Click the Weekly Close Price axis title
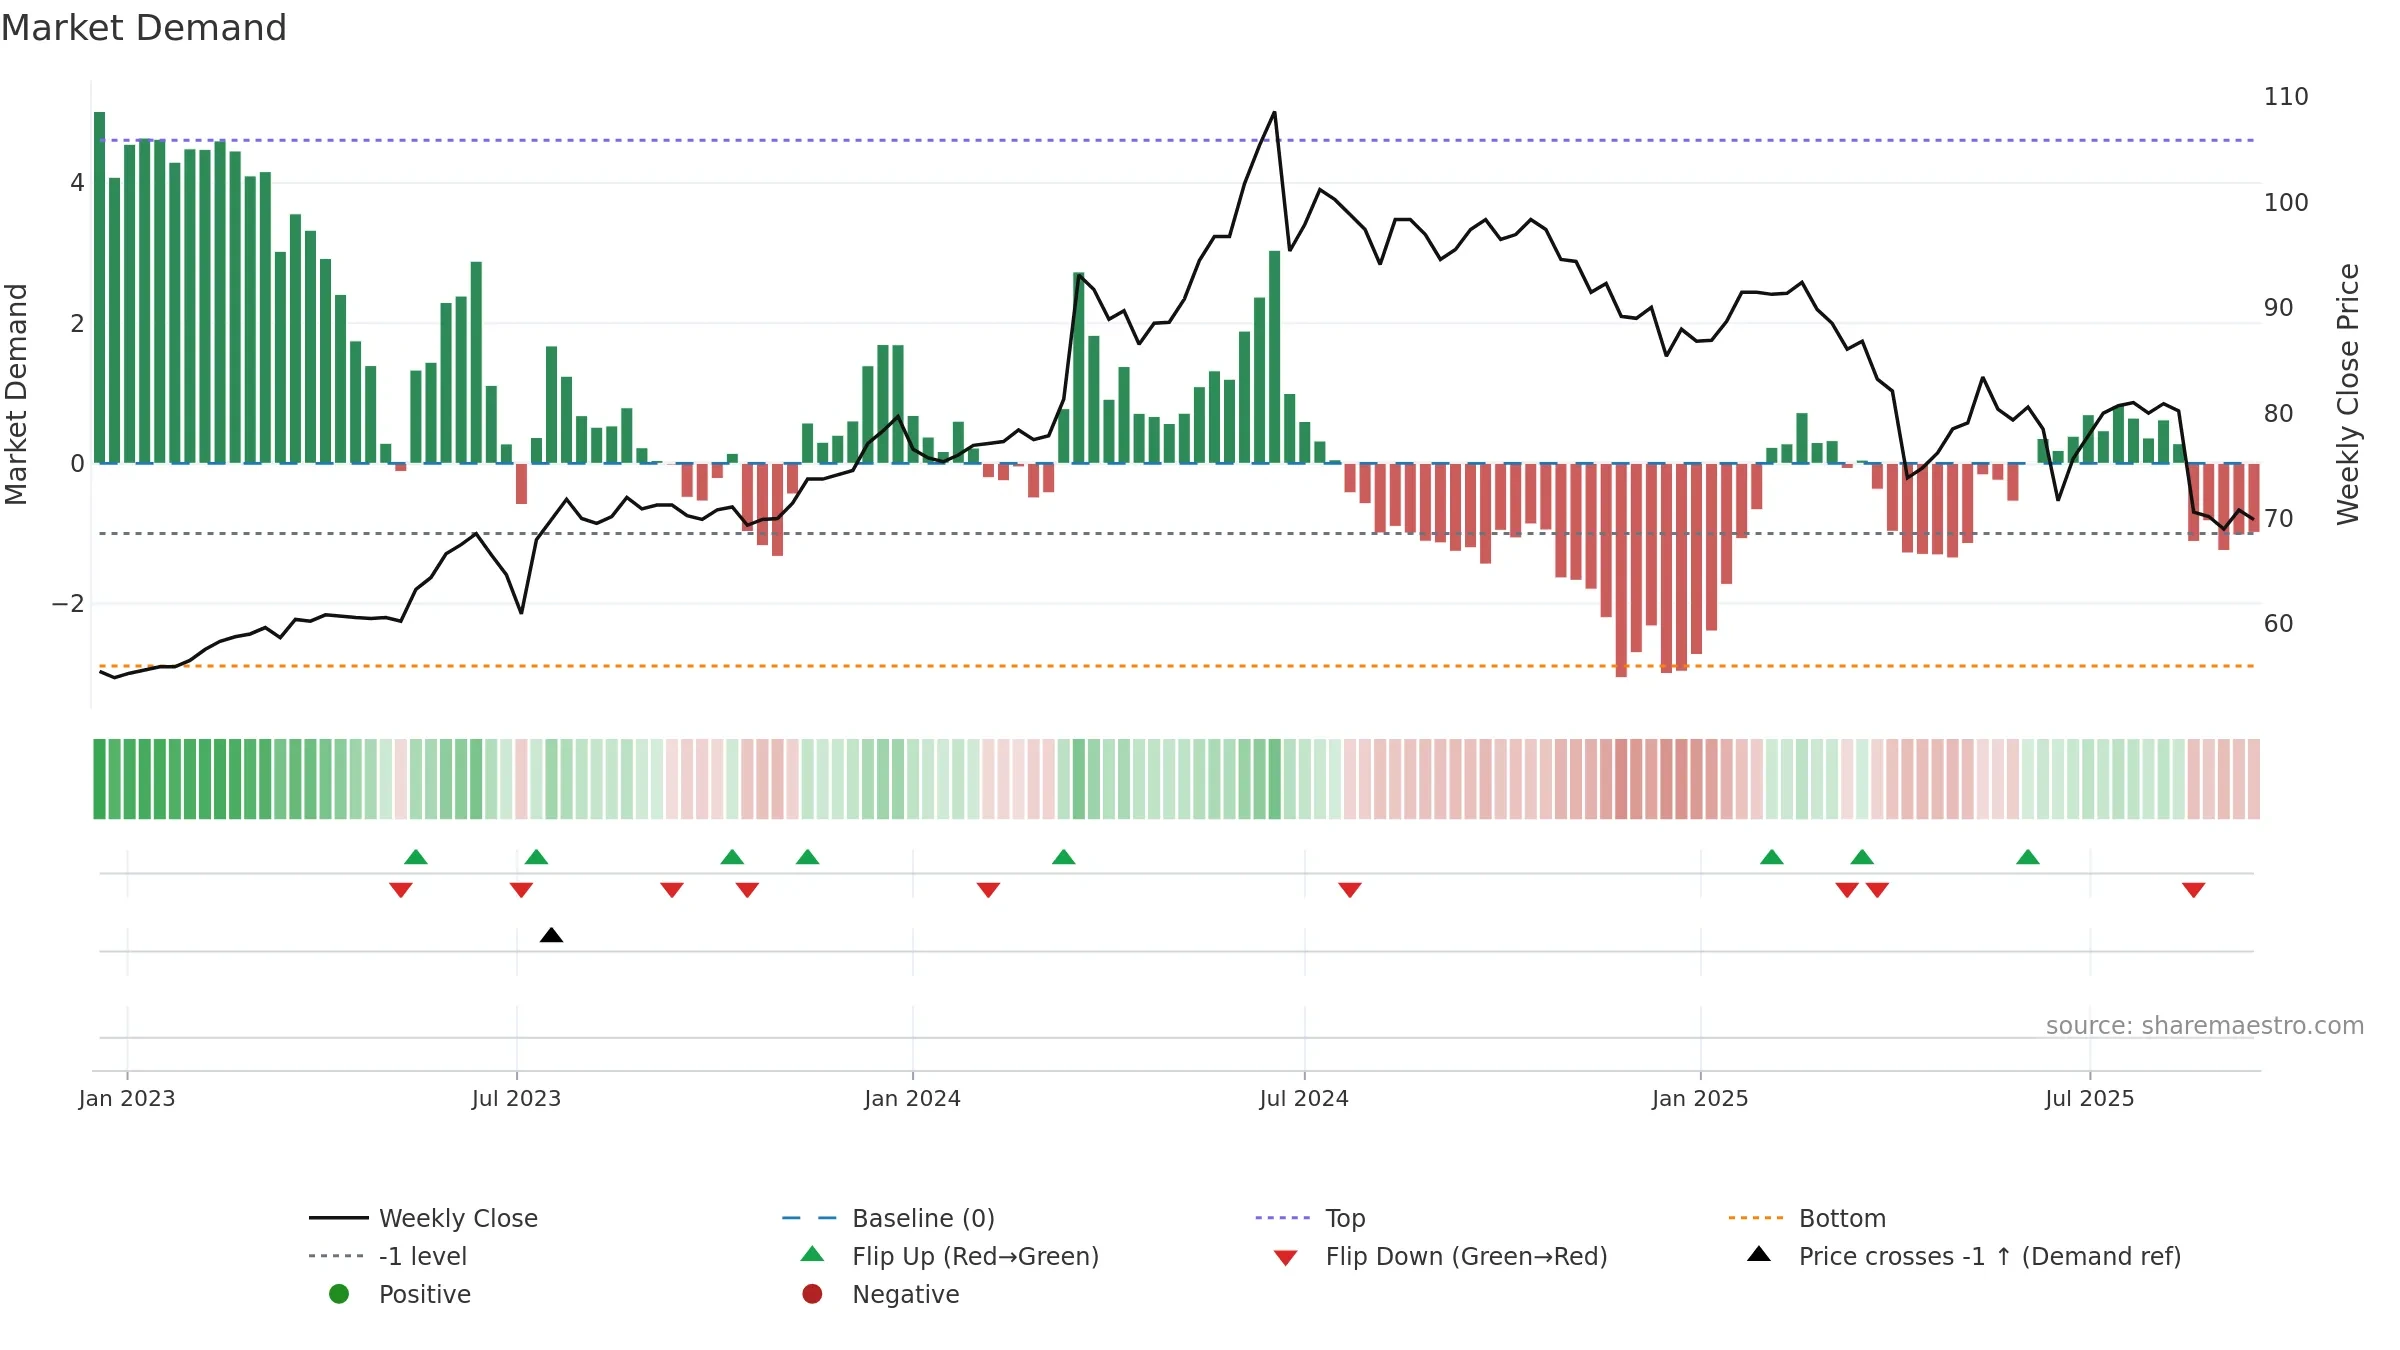Screen dimensions: 2400x1350 click(2347, 394)
